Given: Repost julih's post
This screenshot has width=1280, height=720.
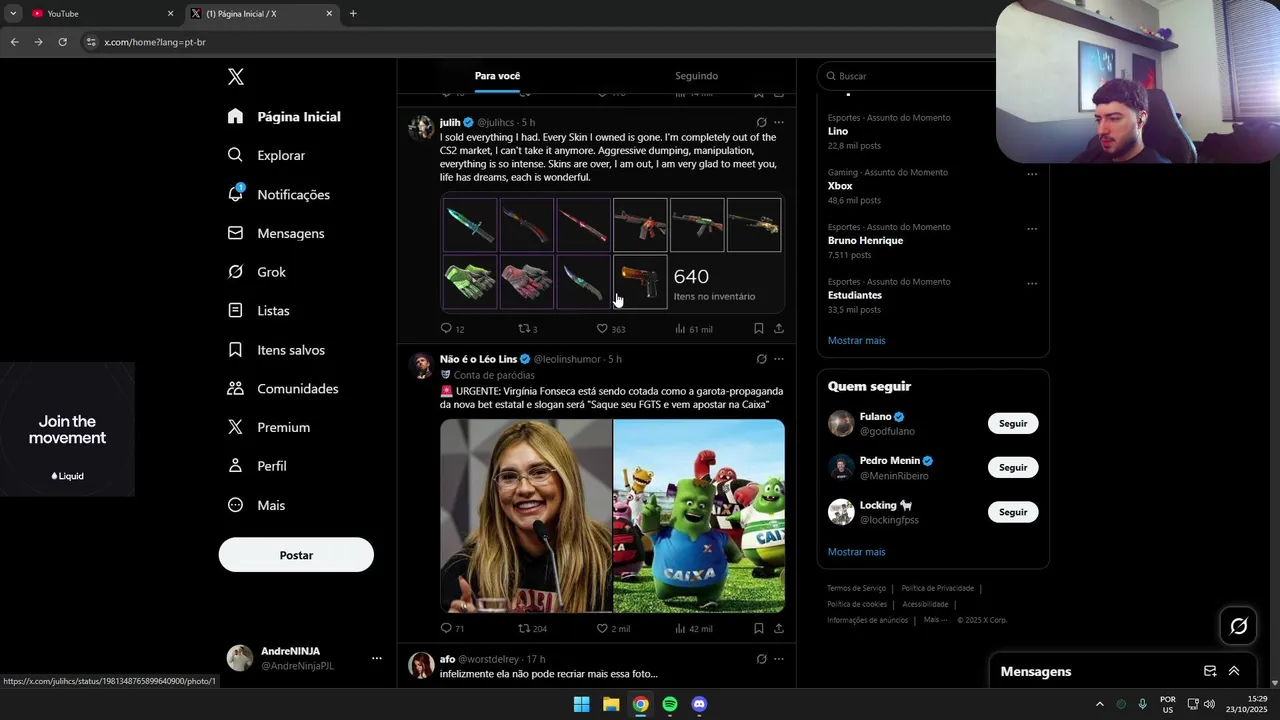Looking at the screenshot, I should coord(527,329).
